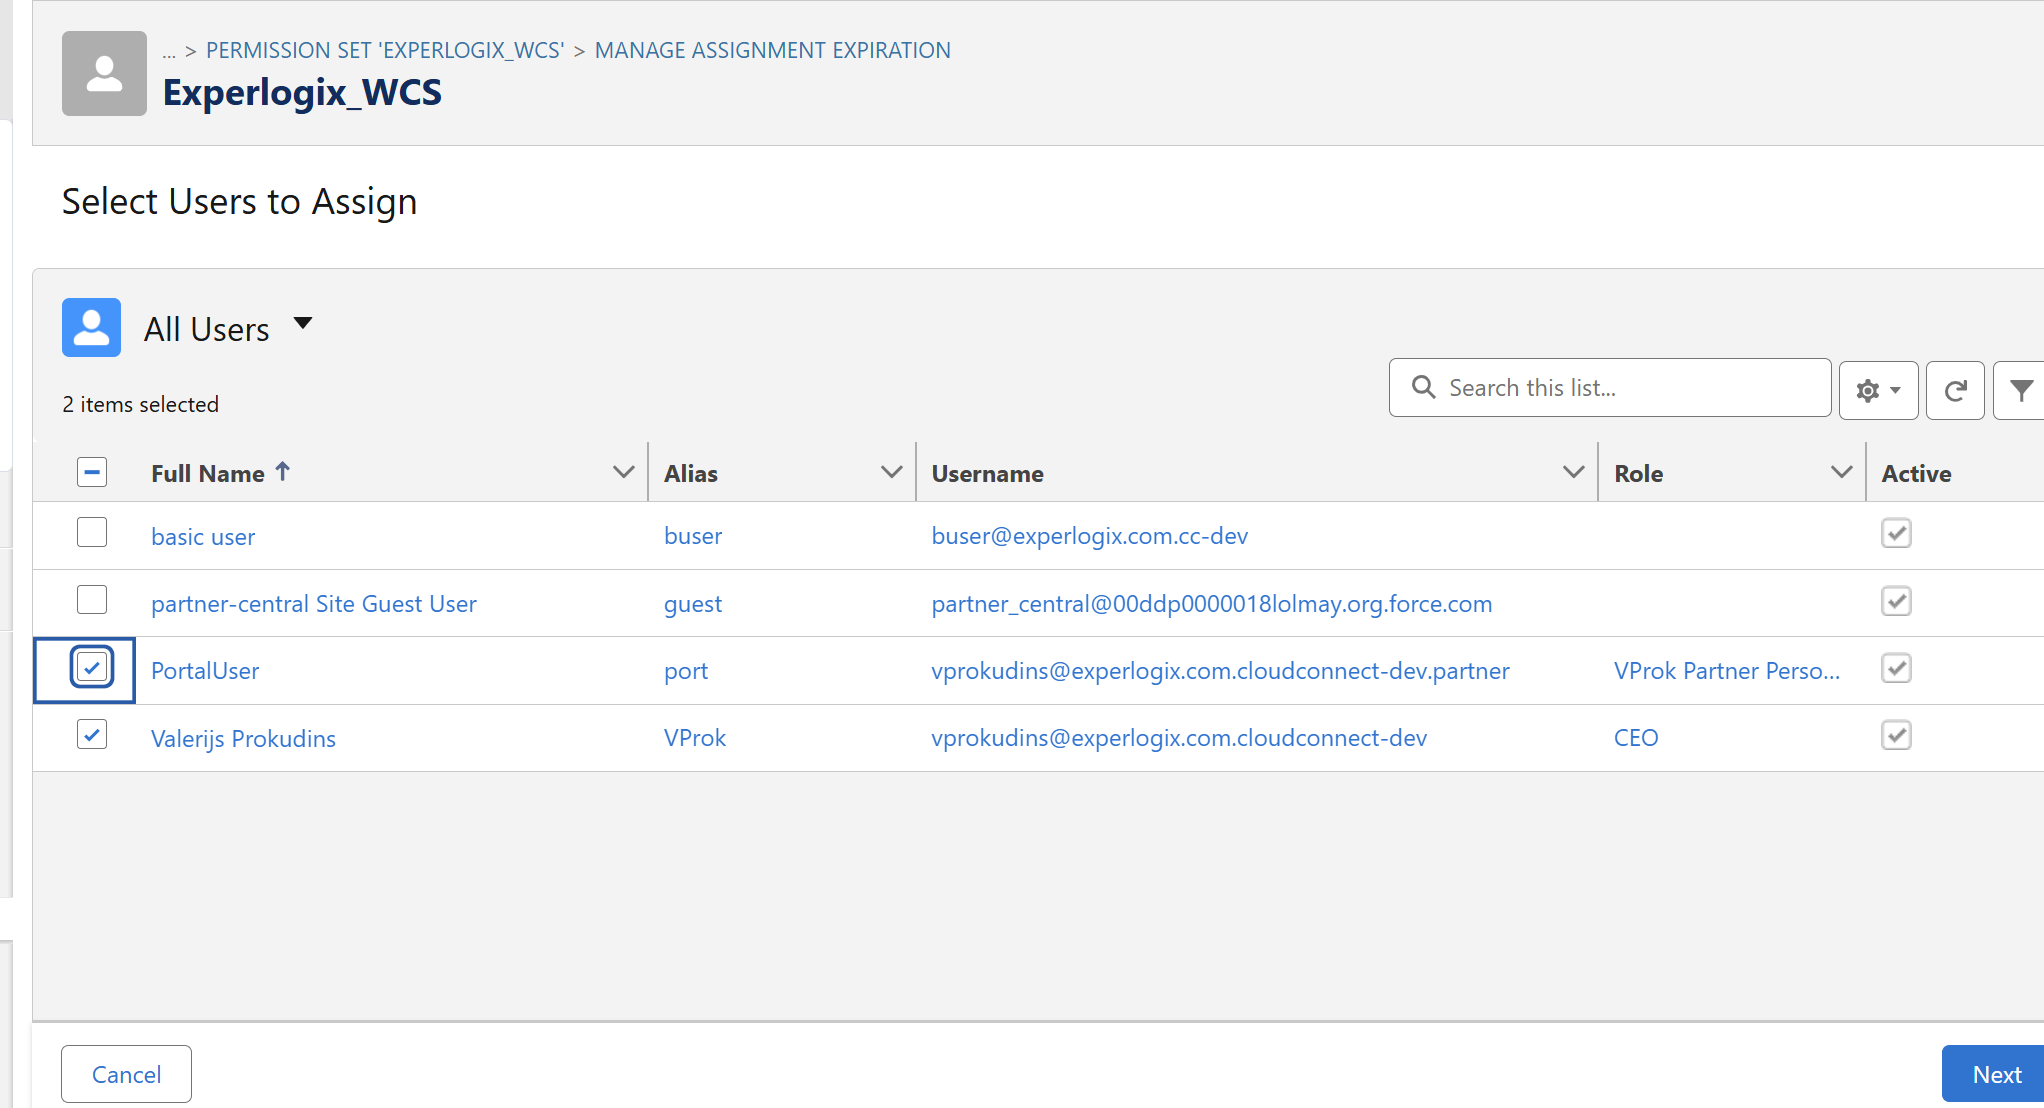This screenshot has width=2044, height=1108.
Task: Select partner-central Site Guest User checkbox
Action: 92,600
